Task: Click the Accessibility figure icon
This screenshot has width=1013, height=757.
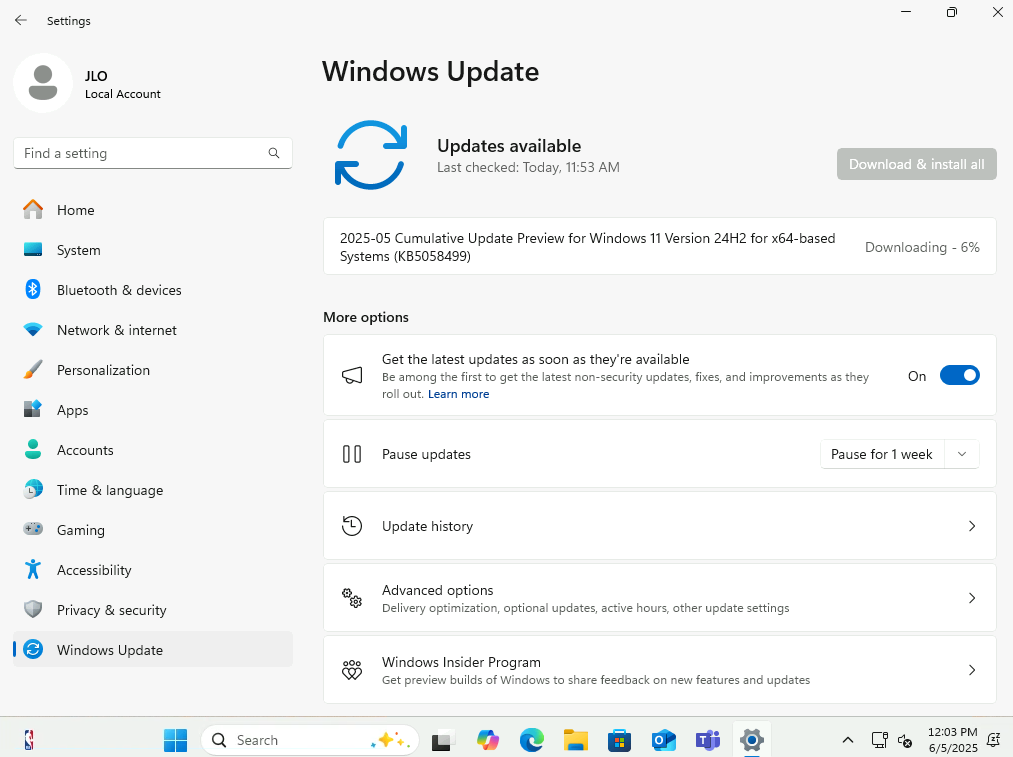Action: coord(33,570)
